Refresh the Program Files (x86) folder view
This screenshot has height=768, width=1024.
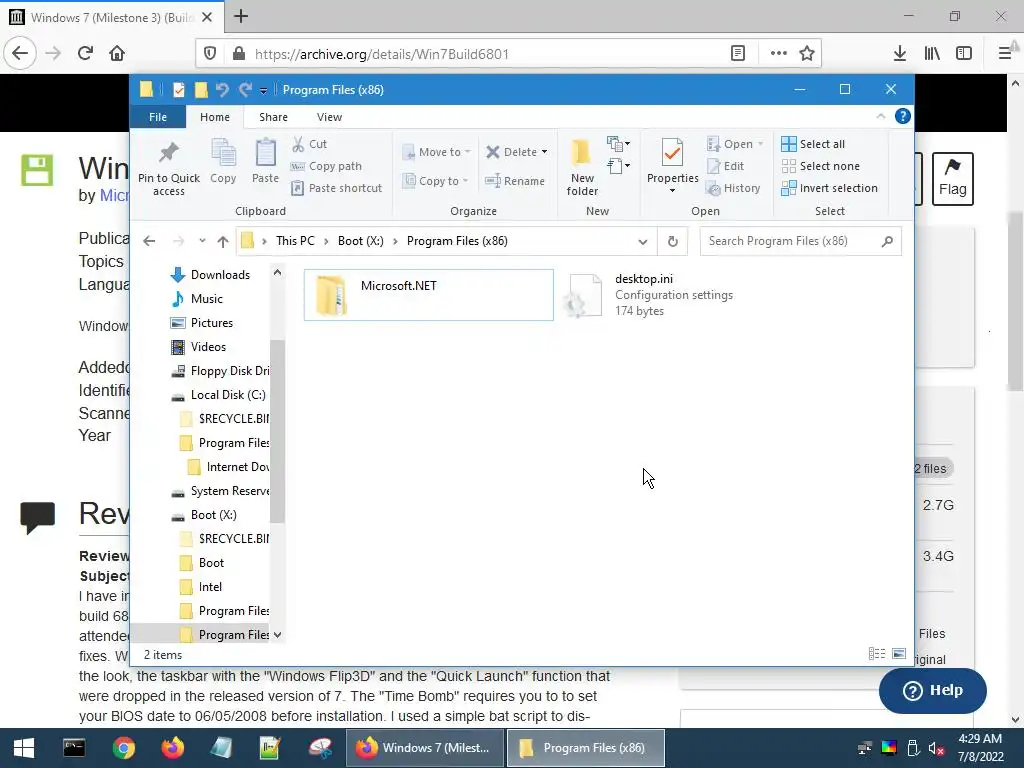[673, 241]
